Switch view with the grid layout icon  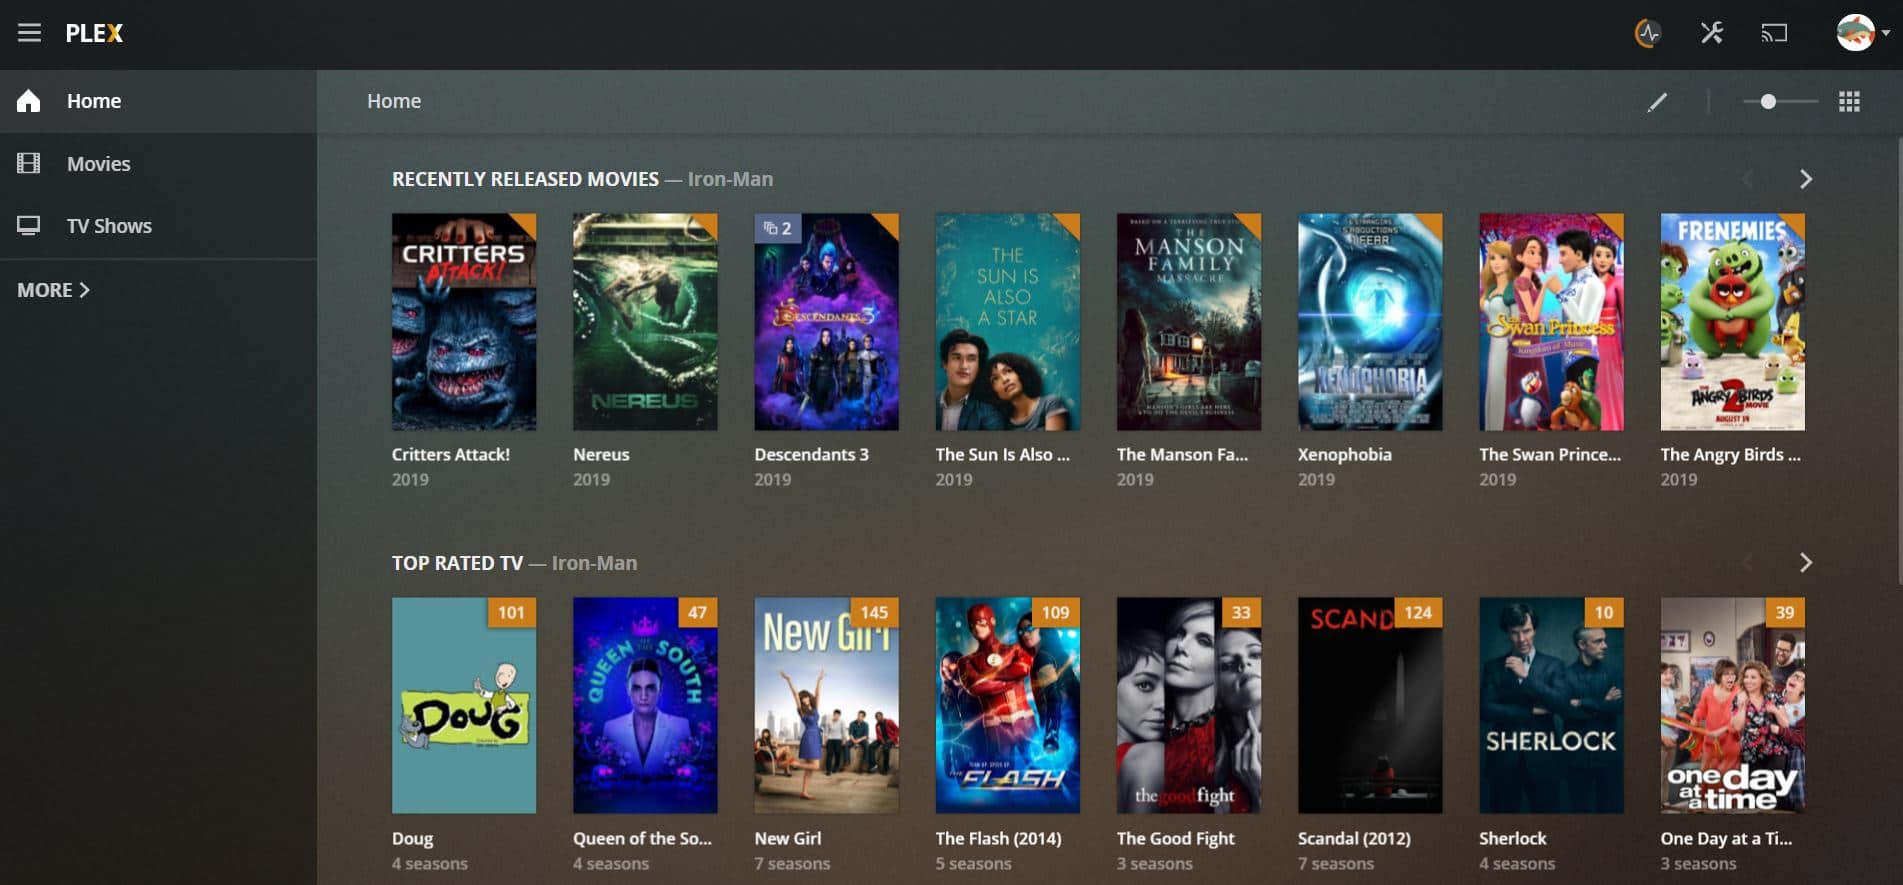(x=1849, y=102)
